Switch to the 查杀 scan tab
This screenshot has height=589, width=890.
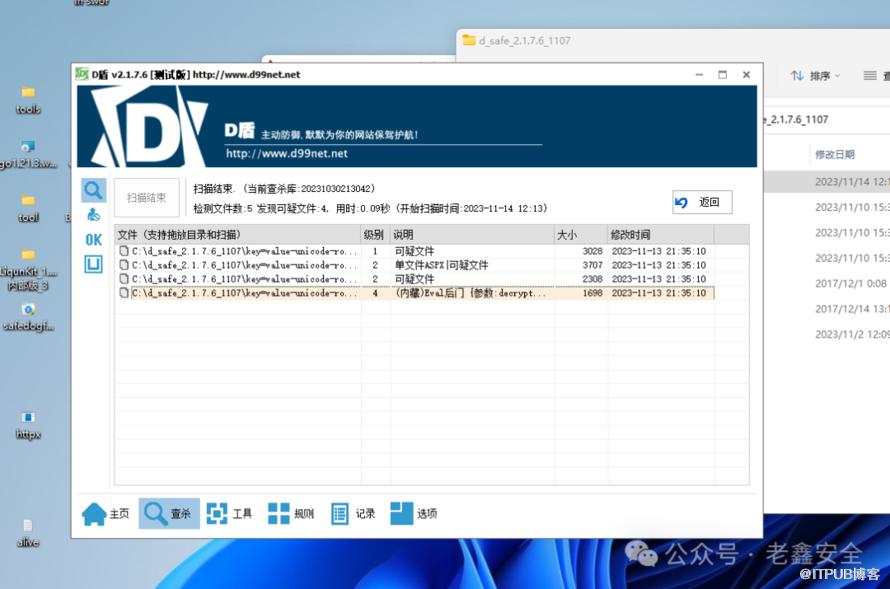coord(168,513)
